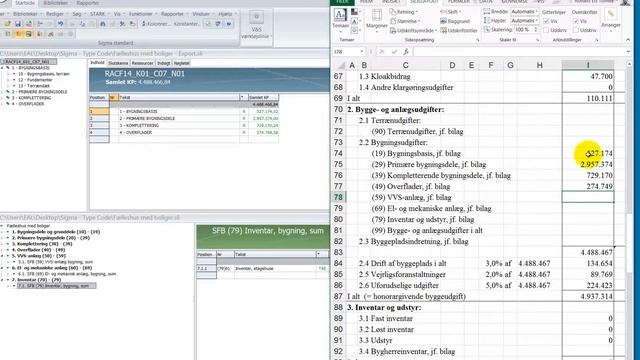Open the Startside tab in Sigma
This screenshot has width=640, height=360.
[25, 3]
